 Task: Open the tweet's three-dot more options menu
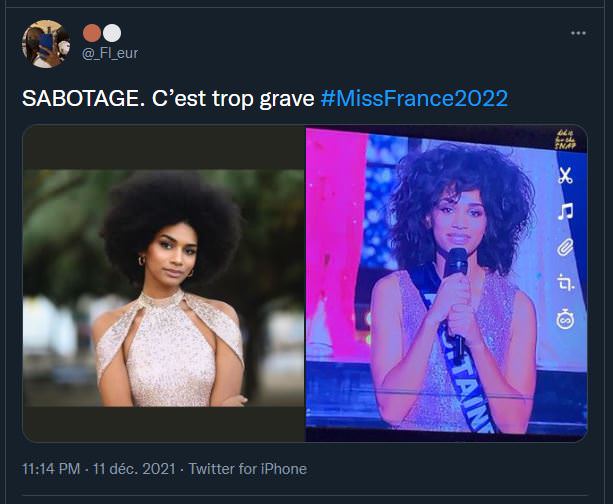coord(578,33)
